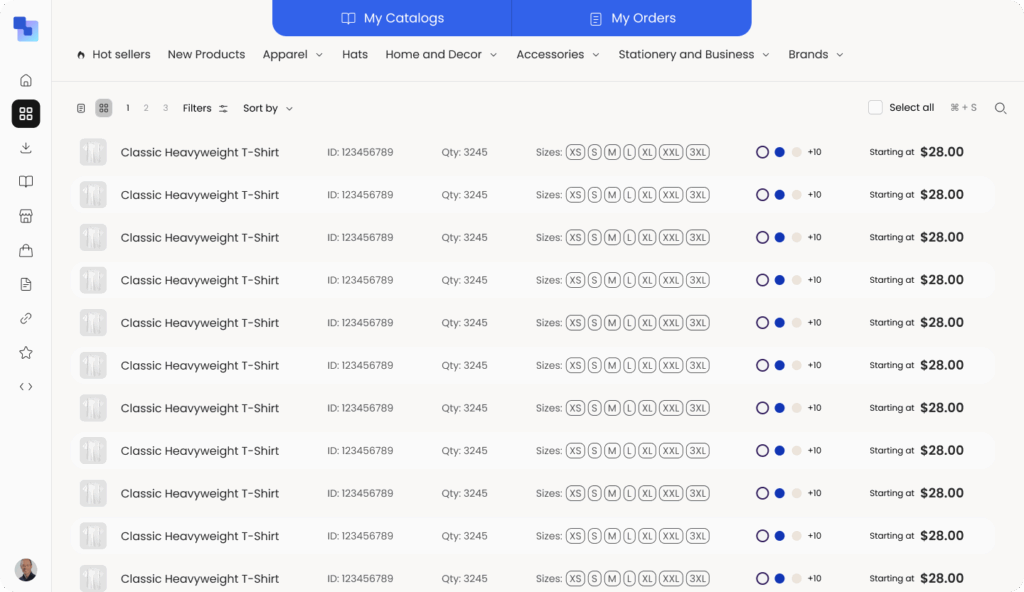This screenshot has width=1024, height=592.
Task: Open the link chain sidebar icon
Action: pyautogui.click(x=26, y=318)
